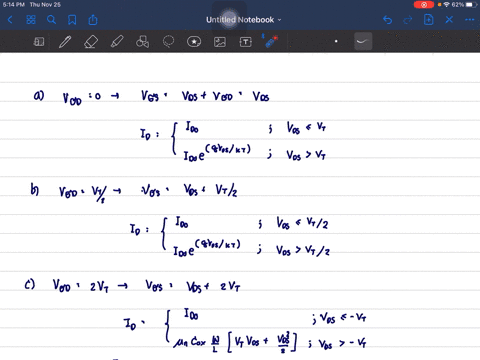Image resolution: width=480 pixels, height=360 pixels.
Task: Toggle the zoom window writing tool
Action: pos(39,42)
